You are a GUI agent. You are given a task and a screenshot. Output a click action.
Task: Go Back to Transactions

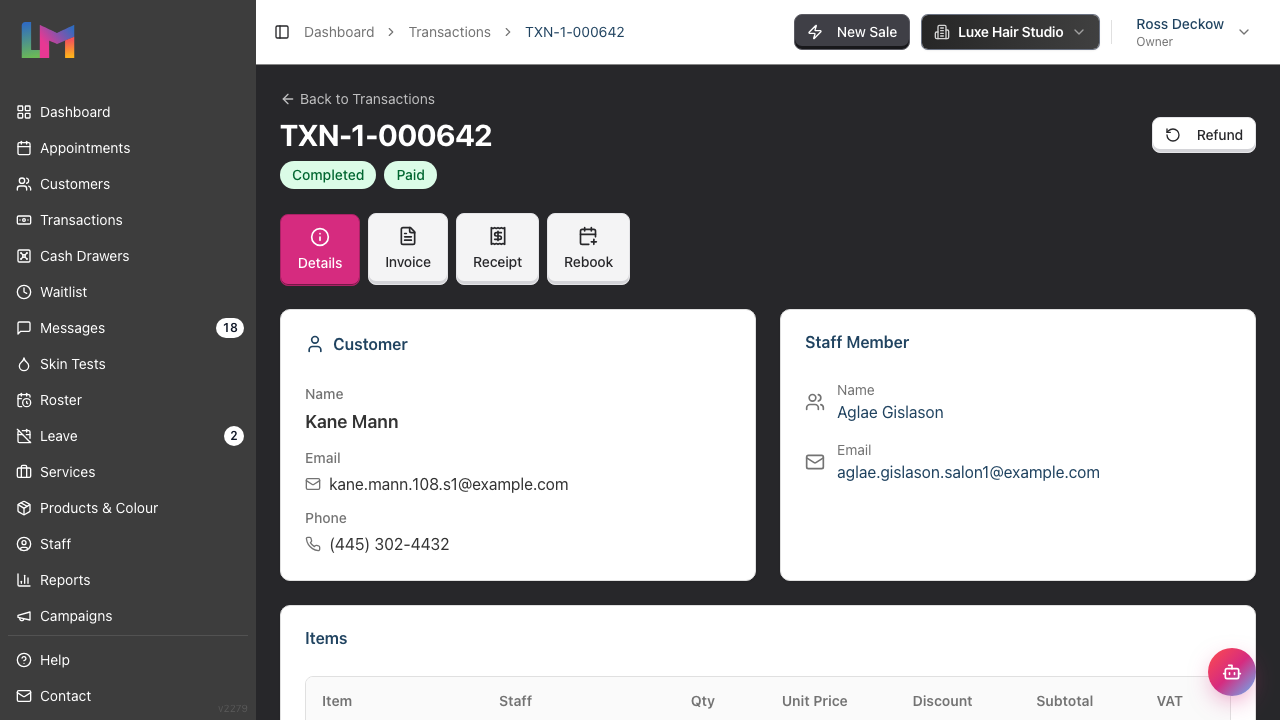pos(358,99)
